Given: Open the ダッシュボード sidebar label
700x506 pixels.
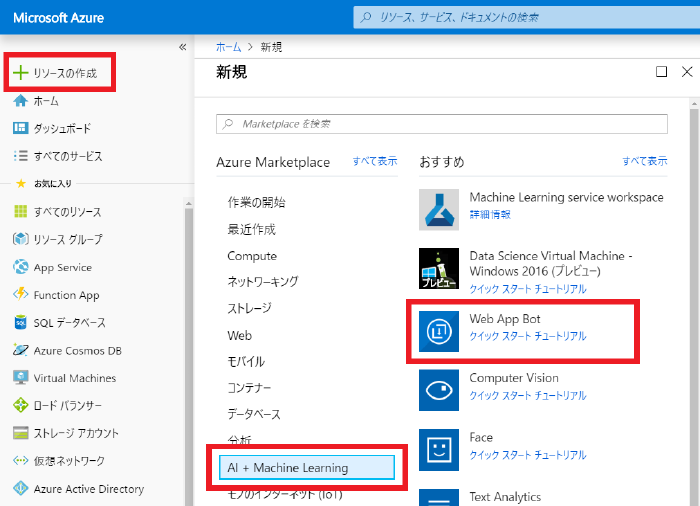Looking at the screenshot, I should coord(62,129).
